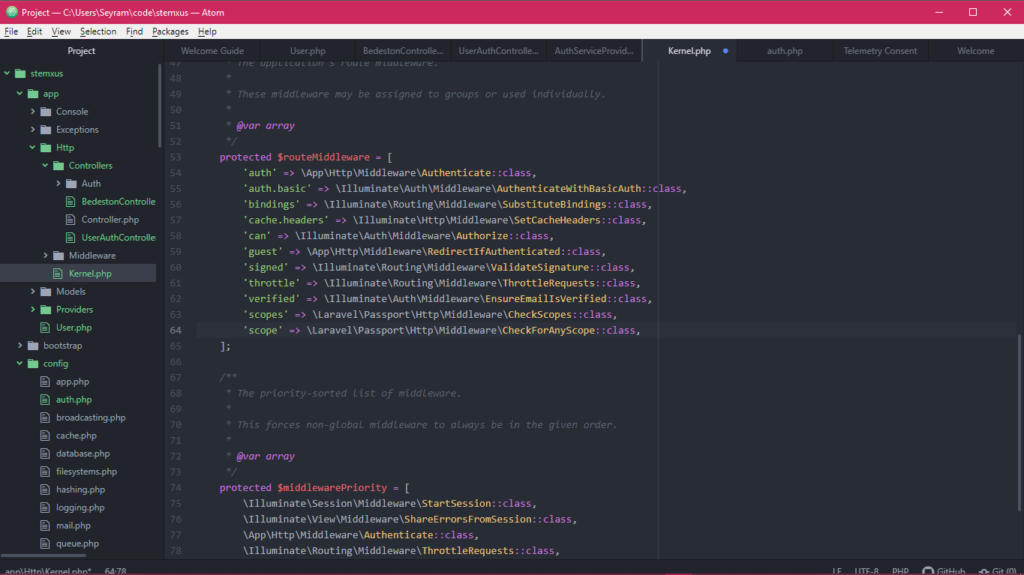Collapse the Controllers folder chevron
1024x575 pixels.
coord(45,166)
